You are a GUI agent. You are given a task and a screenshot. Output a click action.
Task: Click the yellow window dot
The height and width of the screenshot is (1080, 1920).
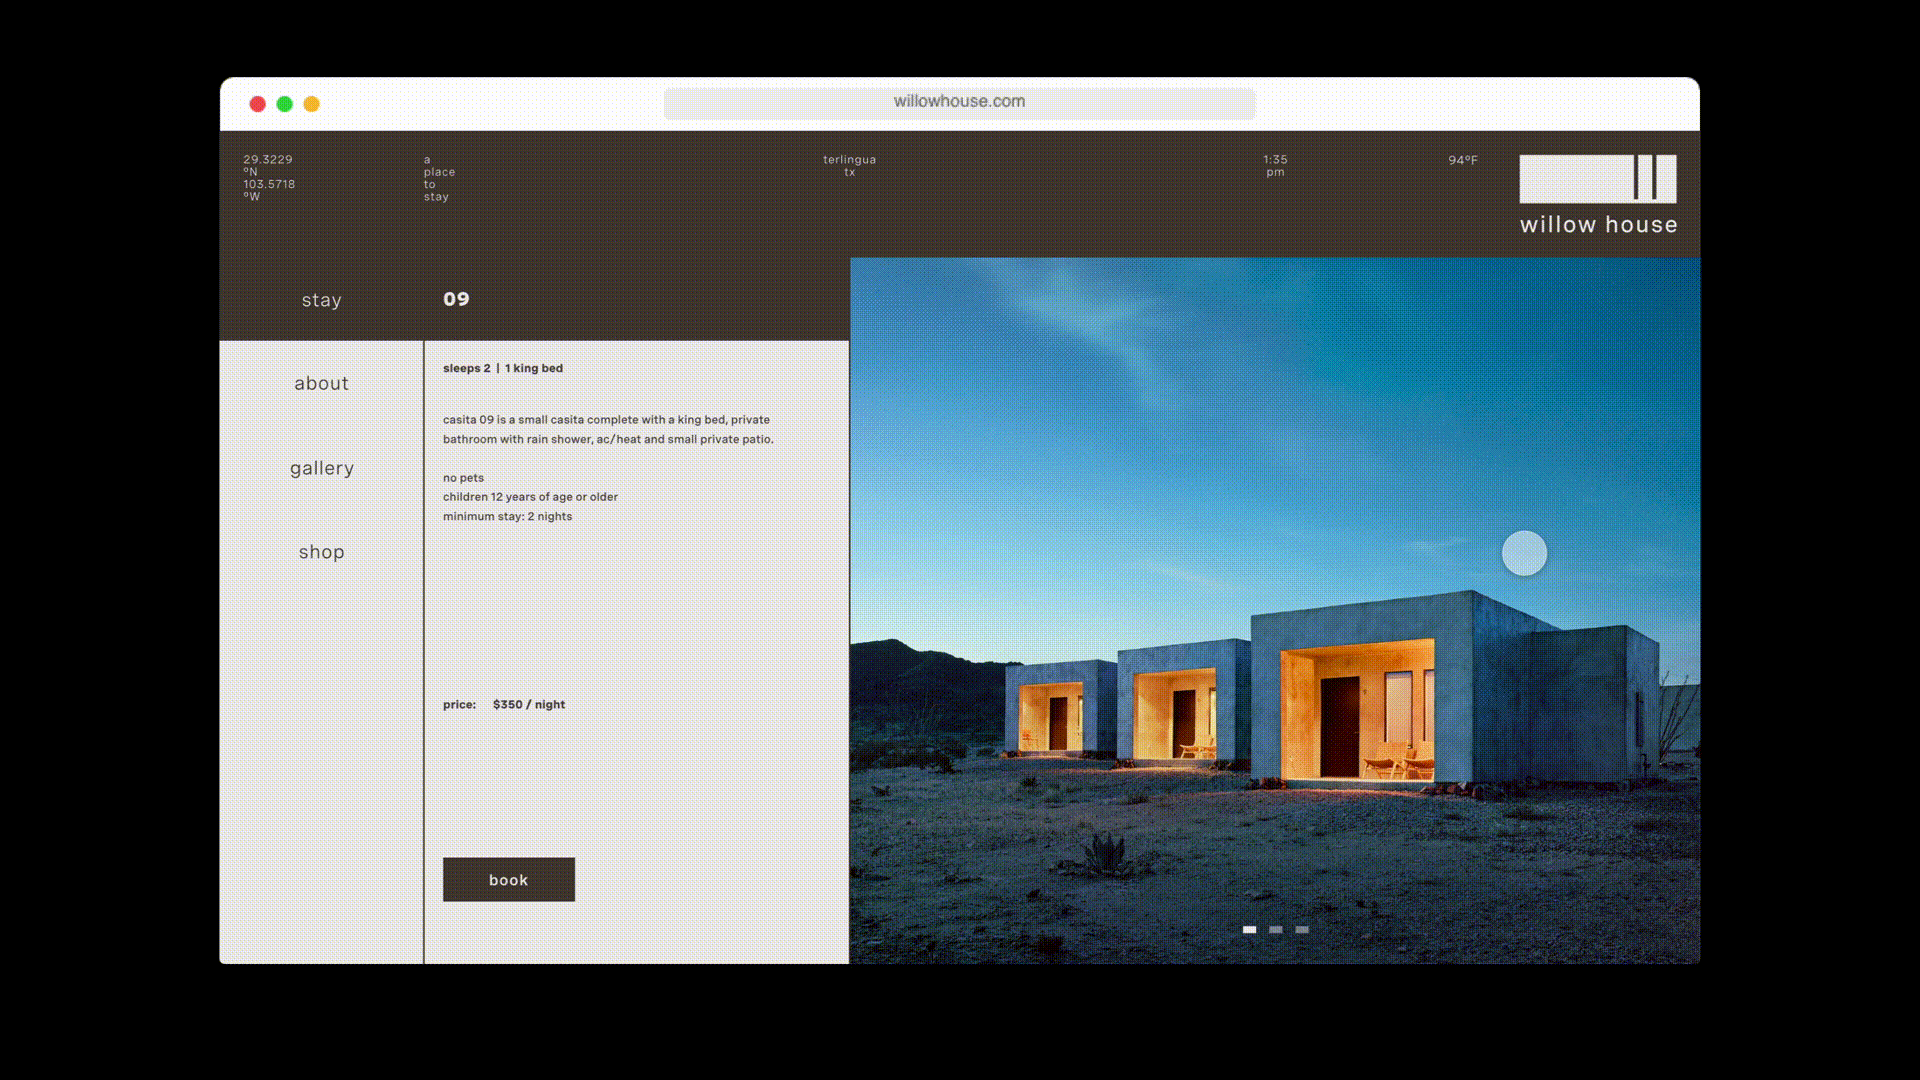tap(311, 104)
